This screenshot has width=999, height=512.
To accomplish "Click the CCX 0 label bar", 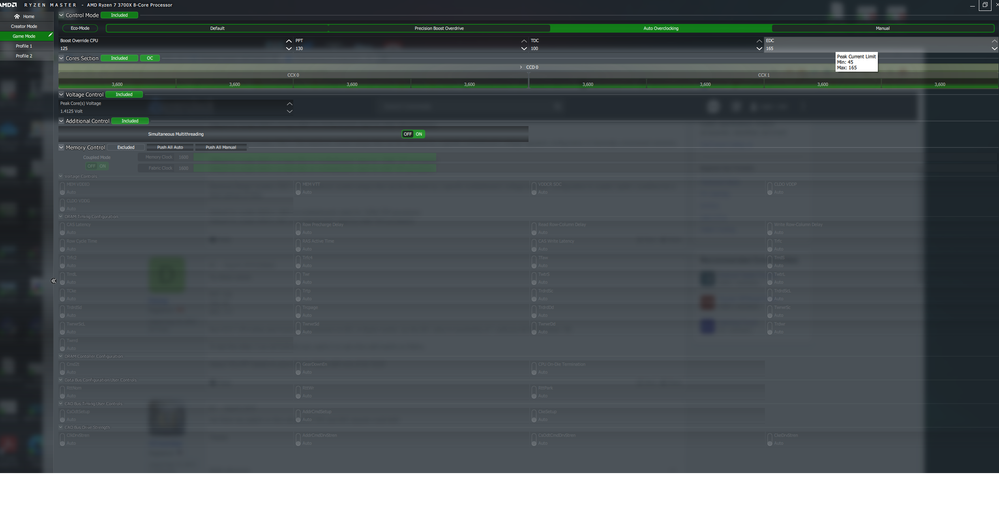I will pyautogui.click(x=293, y=75).
